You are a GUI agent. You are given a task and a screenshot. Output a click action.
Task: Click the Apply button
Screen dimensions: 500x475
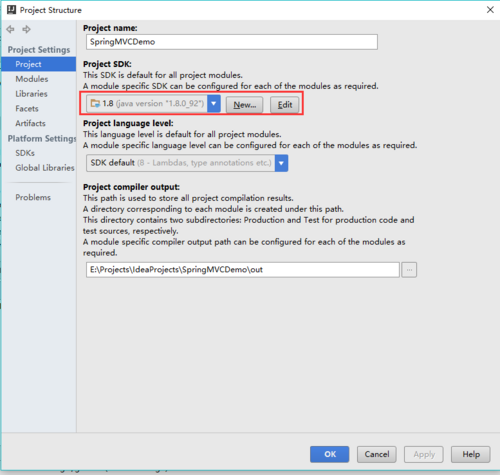click(424, 454)
